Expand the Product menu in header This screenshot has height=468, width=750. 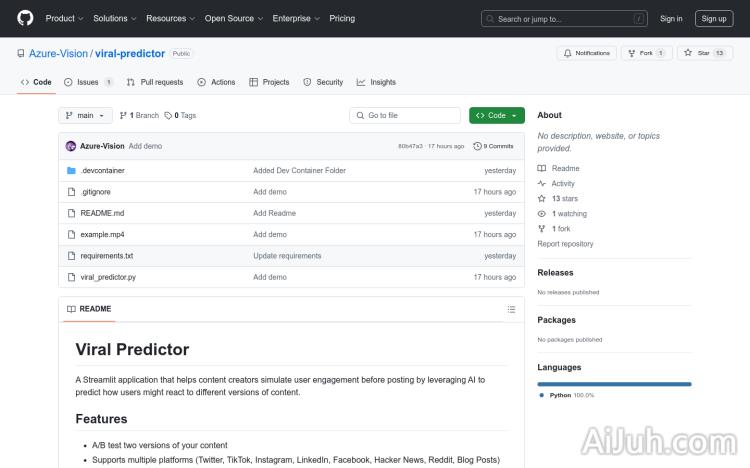(x=64, y=18)
